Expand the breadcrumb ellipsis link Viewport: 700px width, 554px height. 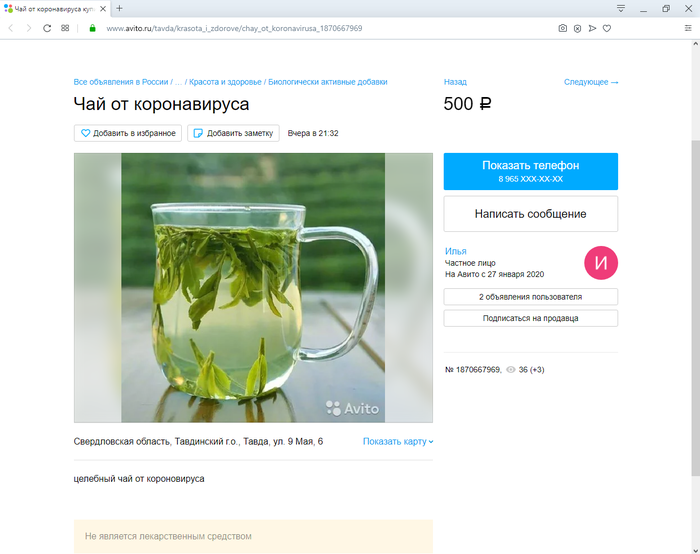tap(181, 82)
